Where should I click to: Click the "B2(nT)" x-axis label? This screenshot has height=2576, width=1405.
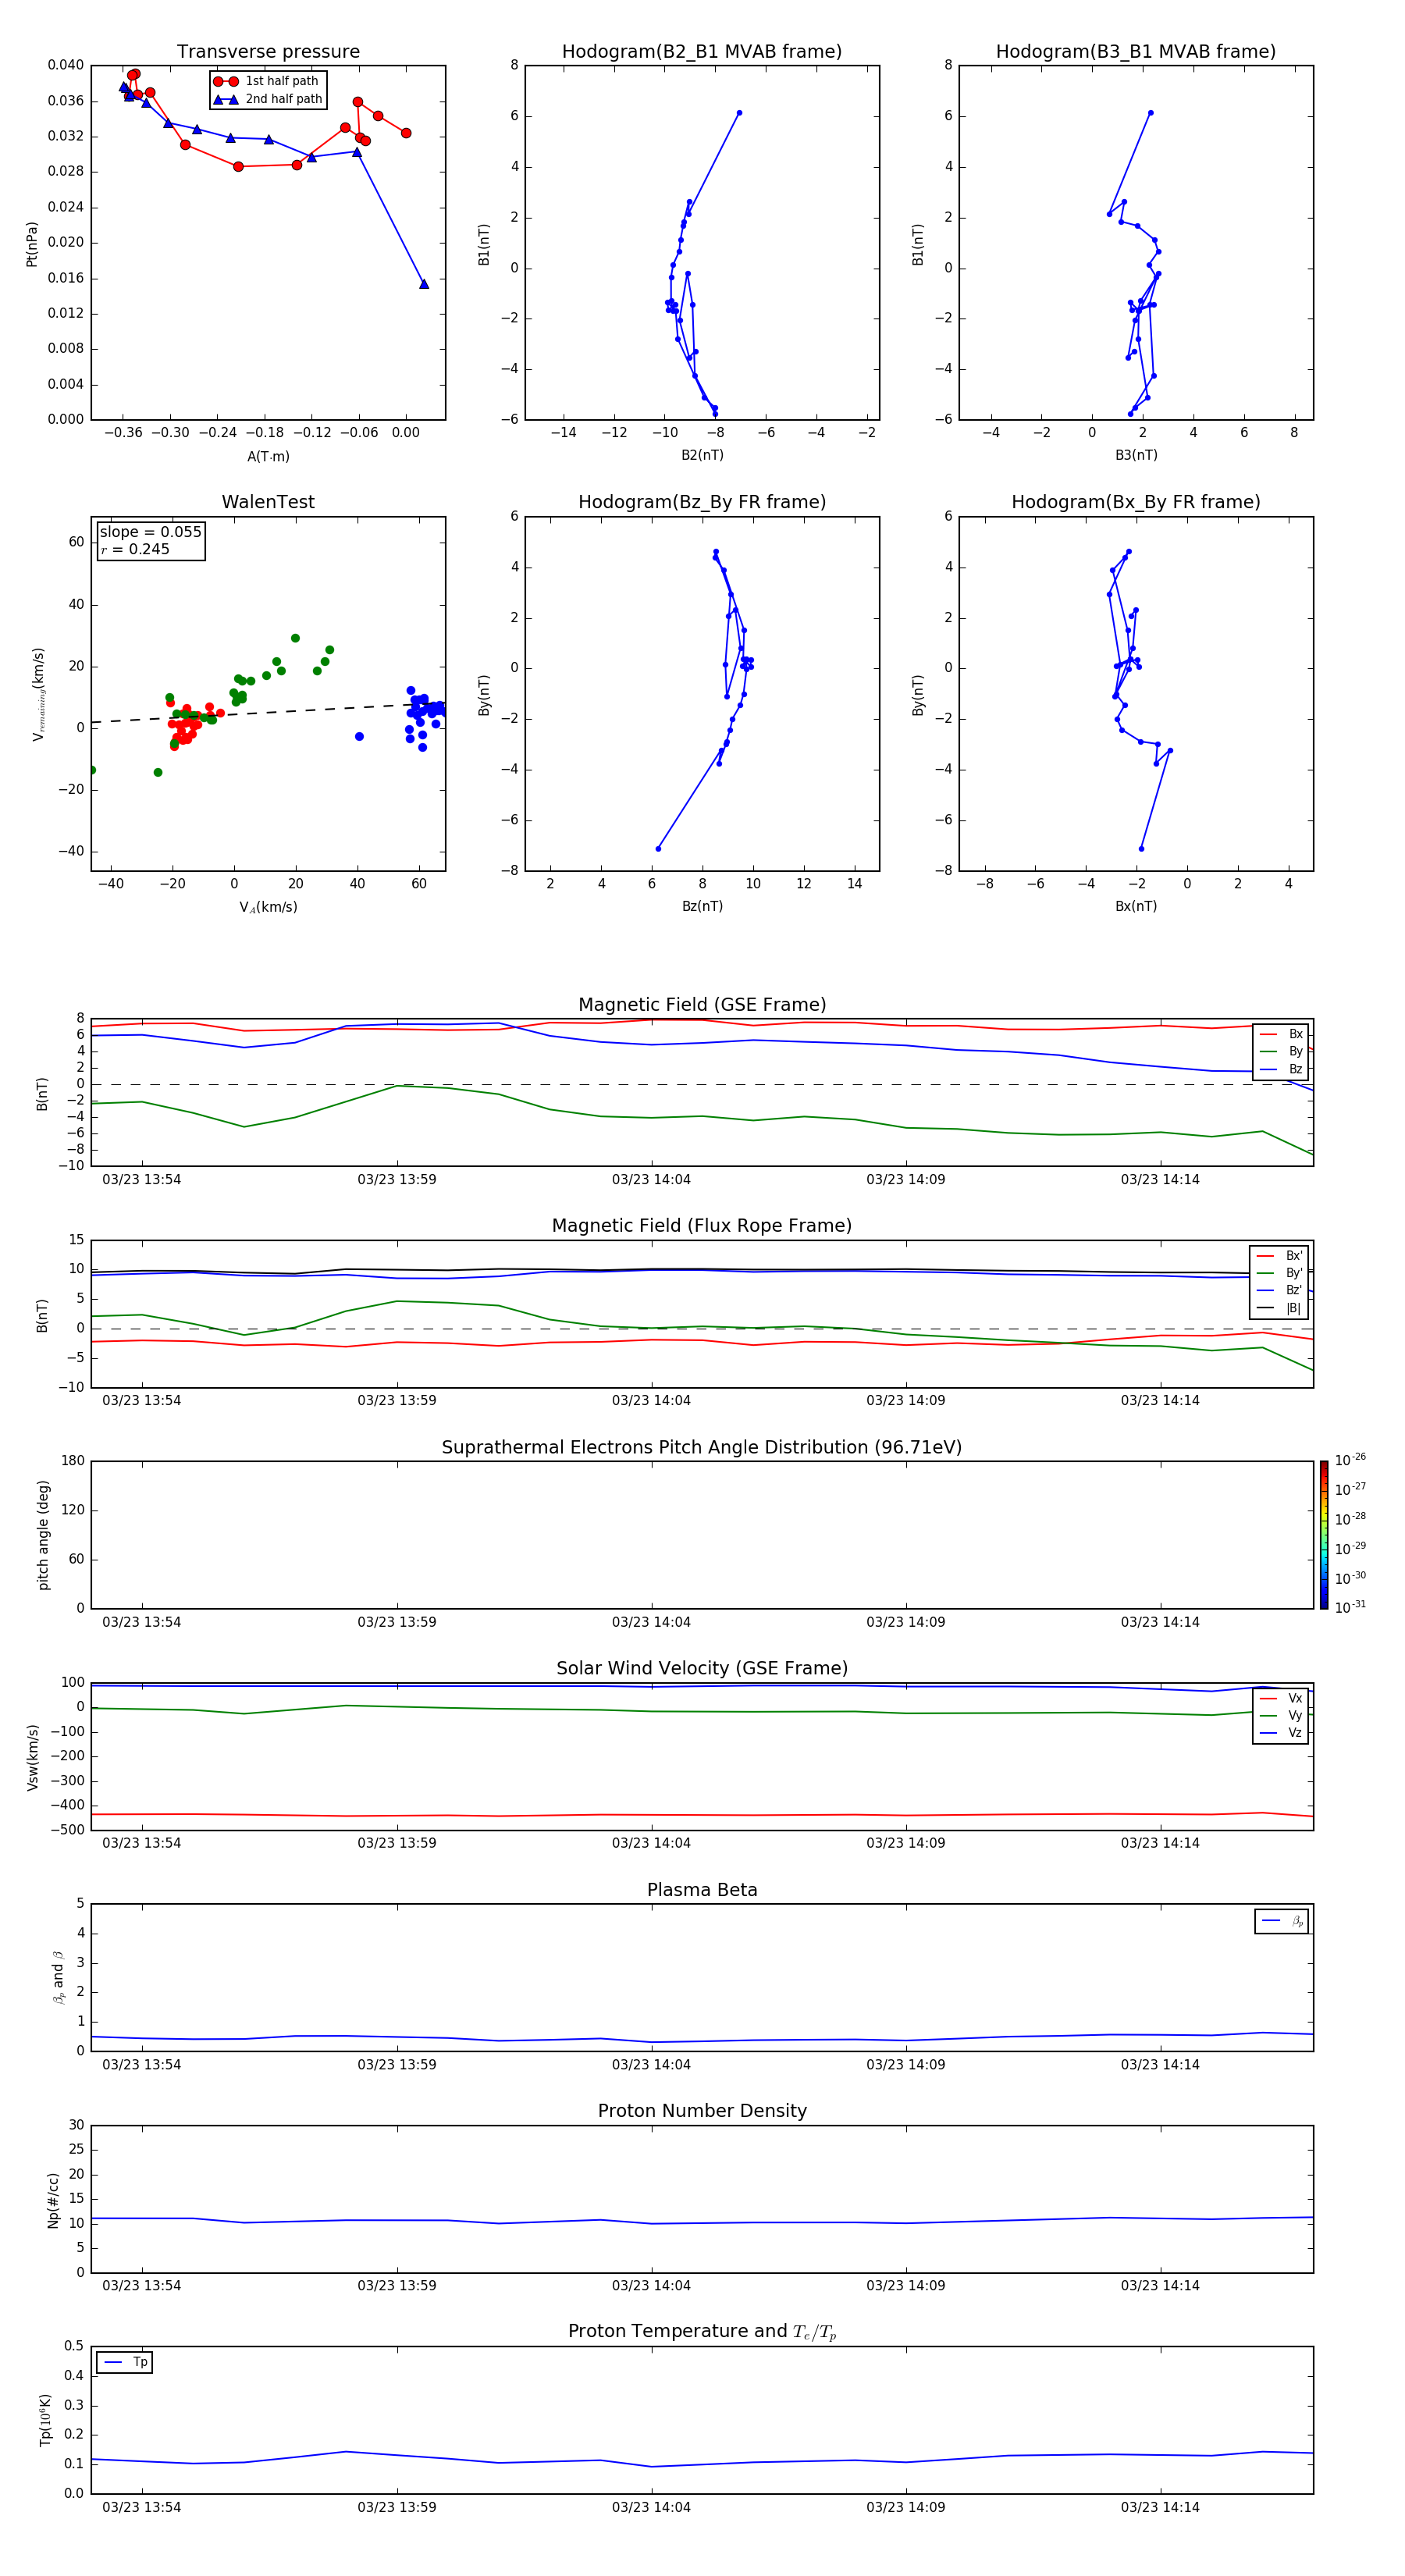coord(702,455)
